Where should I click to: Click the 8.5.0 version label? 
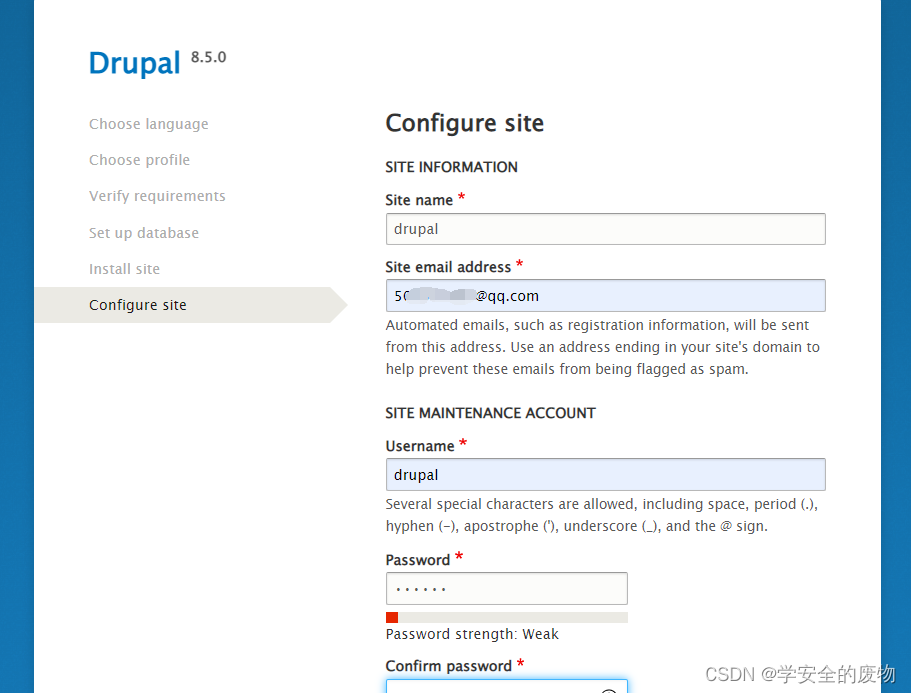coord(208,56)
